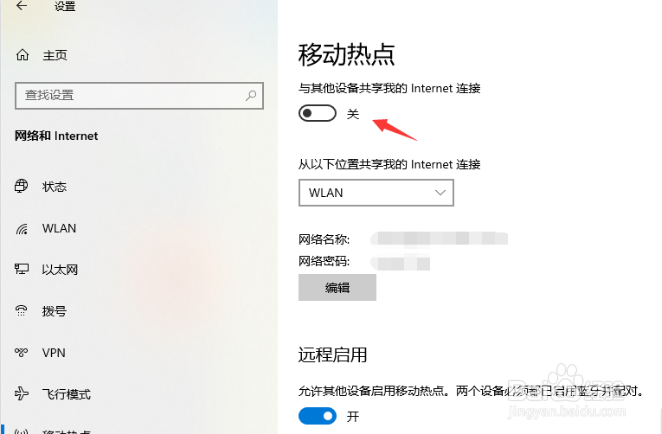The height and width of the screenshot is (434, 662).
Task: Select the 状态 globe icon
Action: [x=22, y=186]
